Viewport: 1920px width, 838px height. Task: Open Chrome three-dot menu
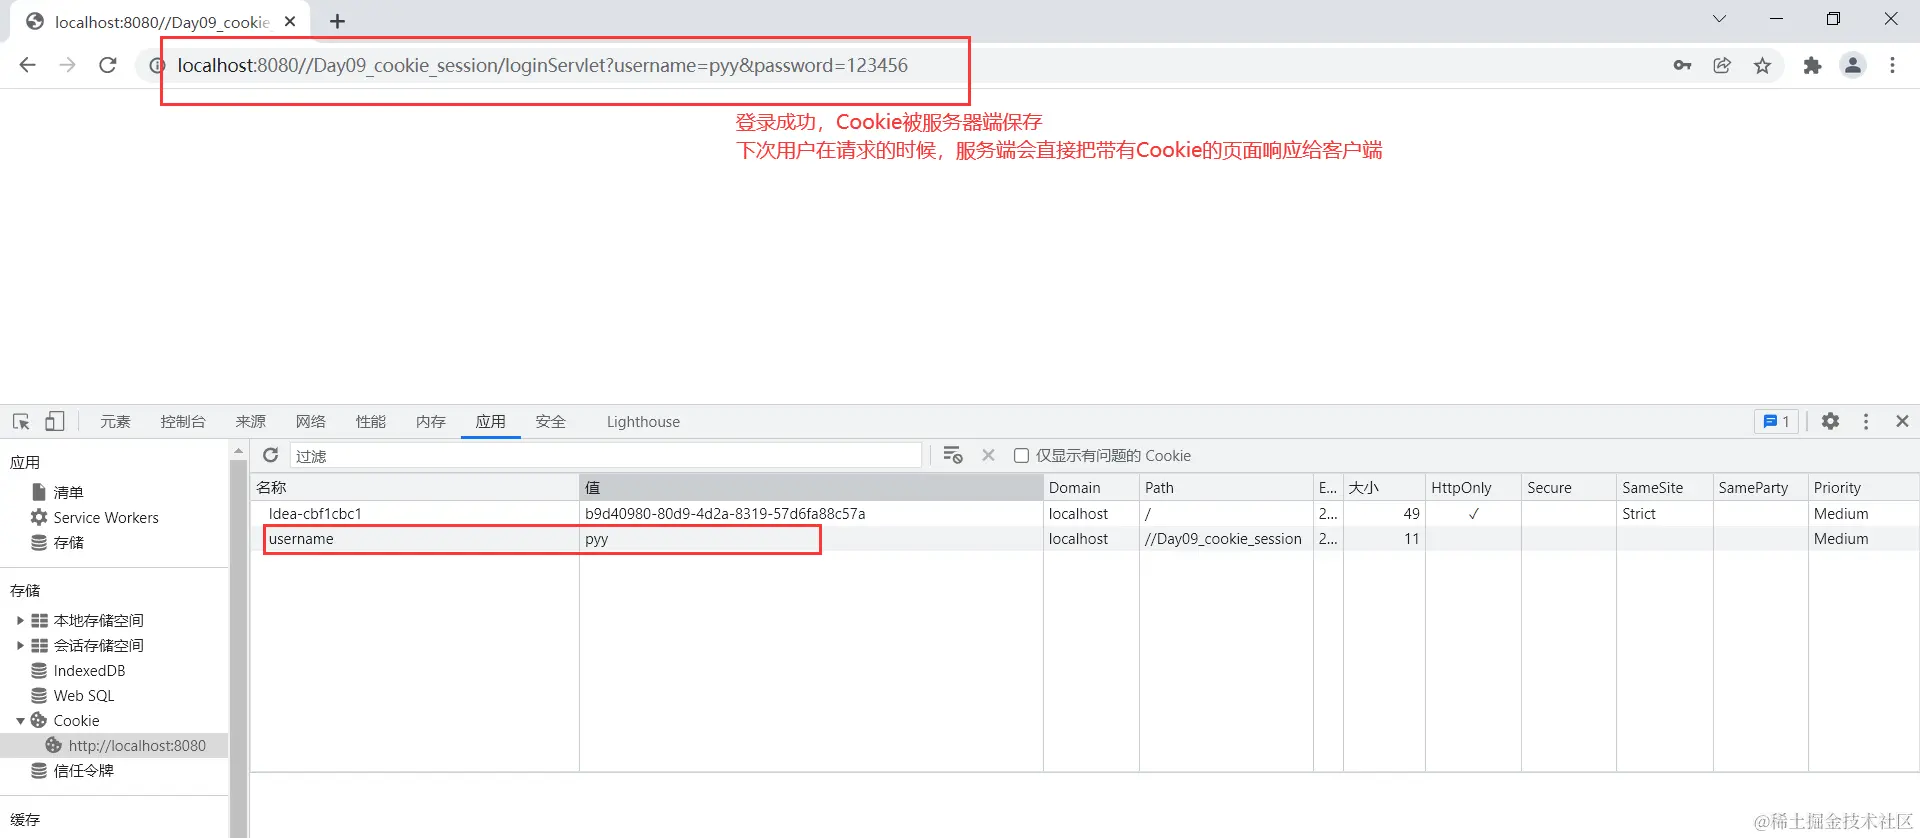(1892, 65)
